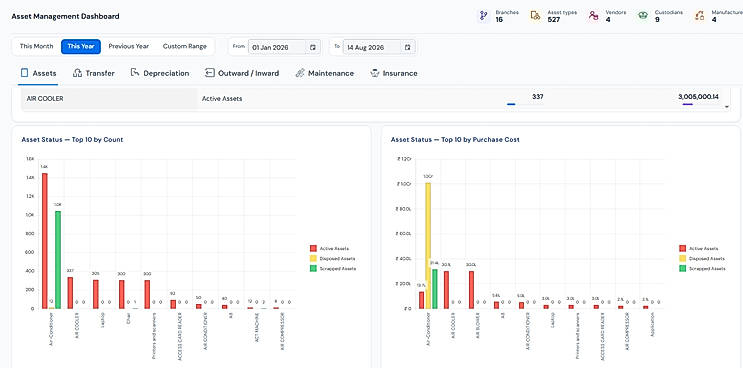Click the blue progress bar beside 337
Viewport: 743px width, 368px height.
point(511,104)
